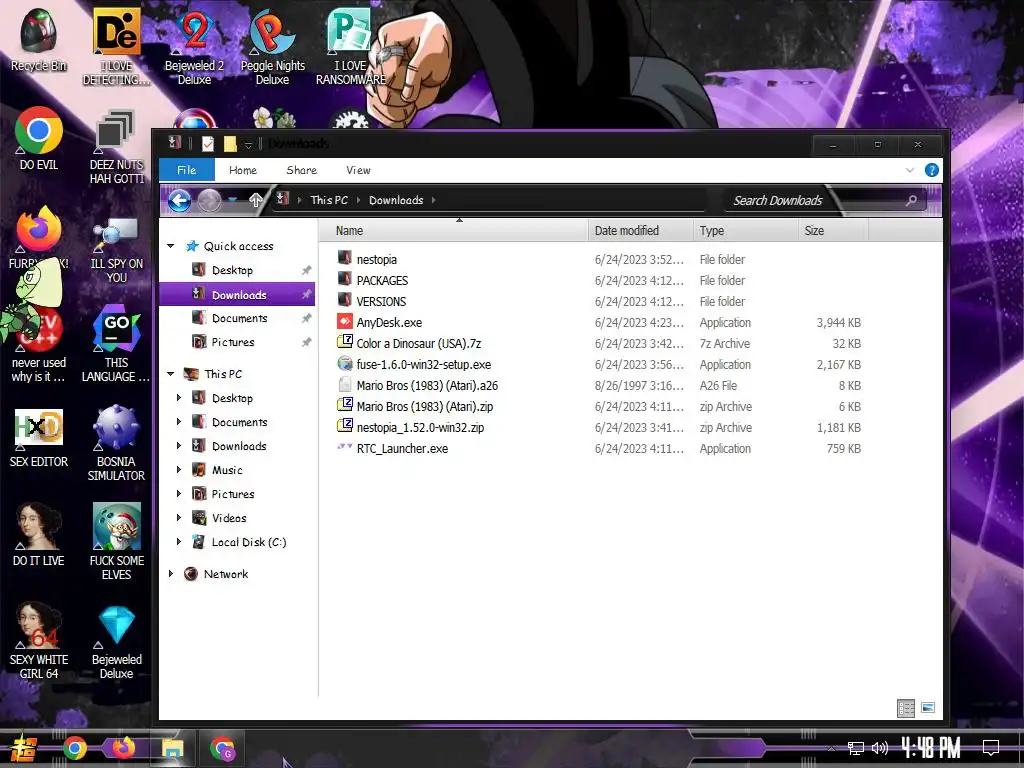Unpin Pictures from Quick access

pyautogui.click(x=306, y=342)
